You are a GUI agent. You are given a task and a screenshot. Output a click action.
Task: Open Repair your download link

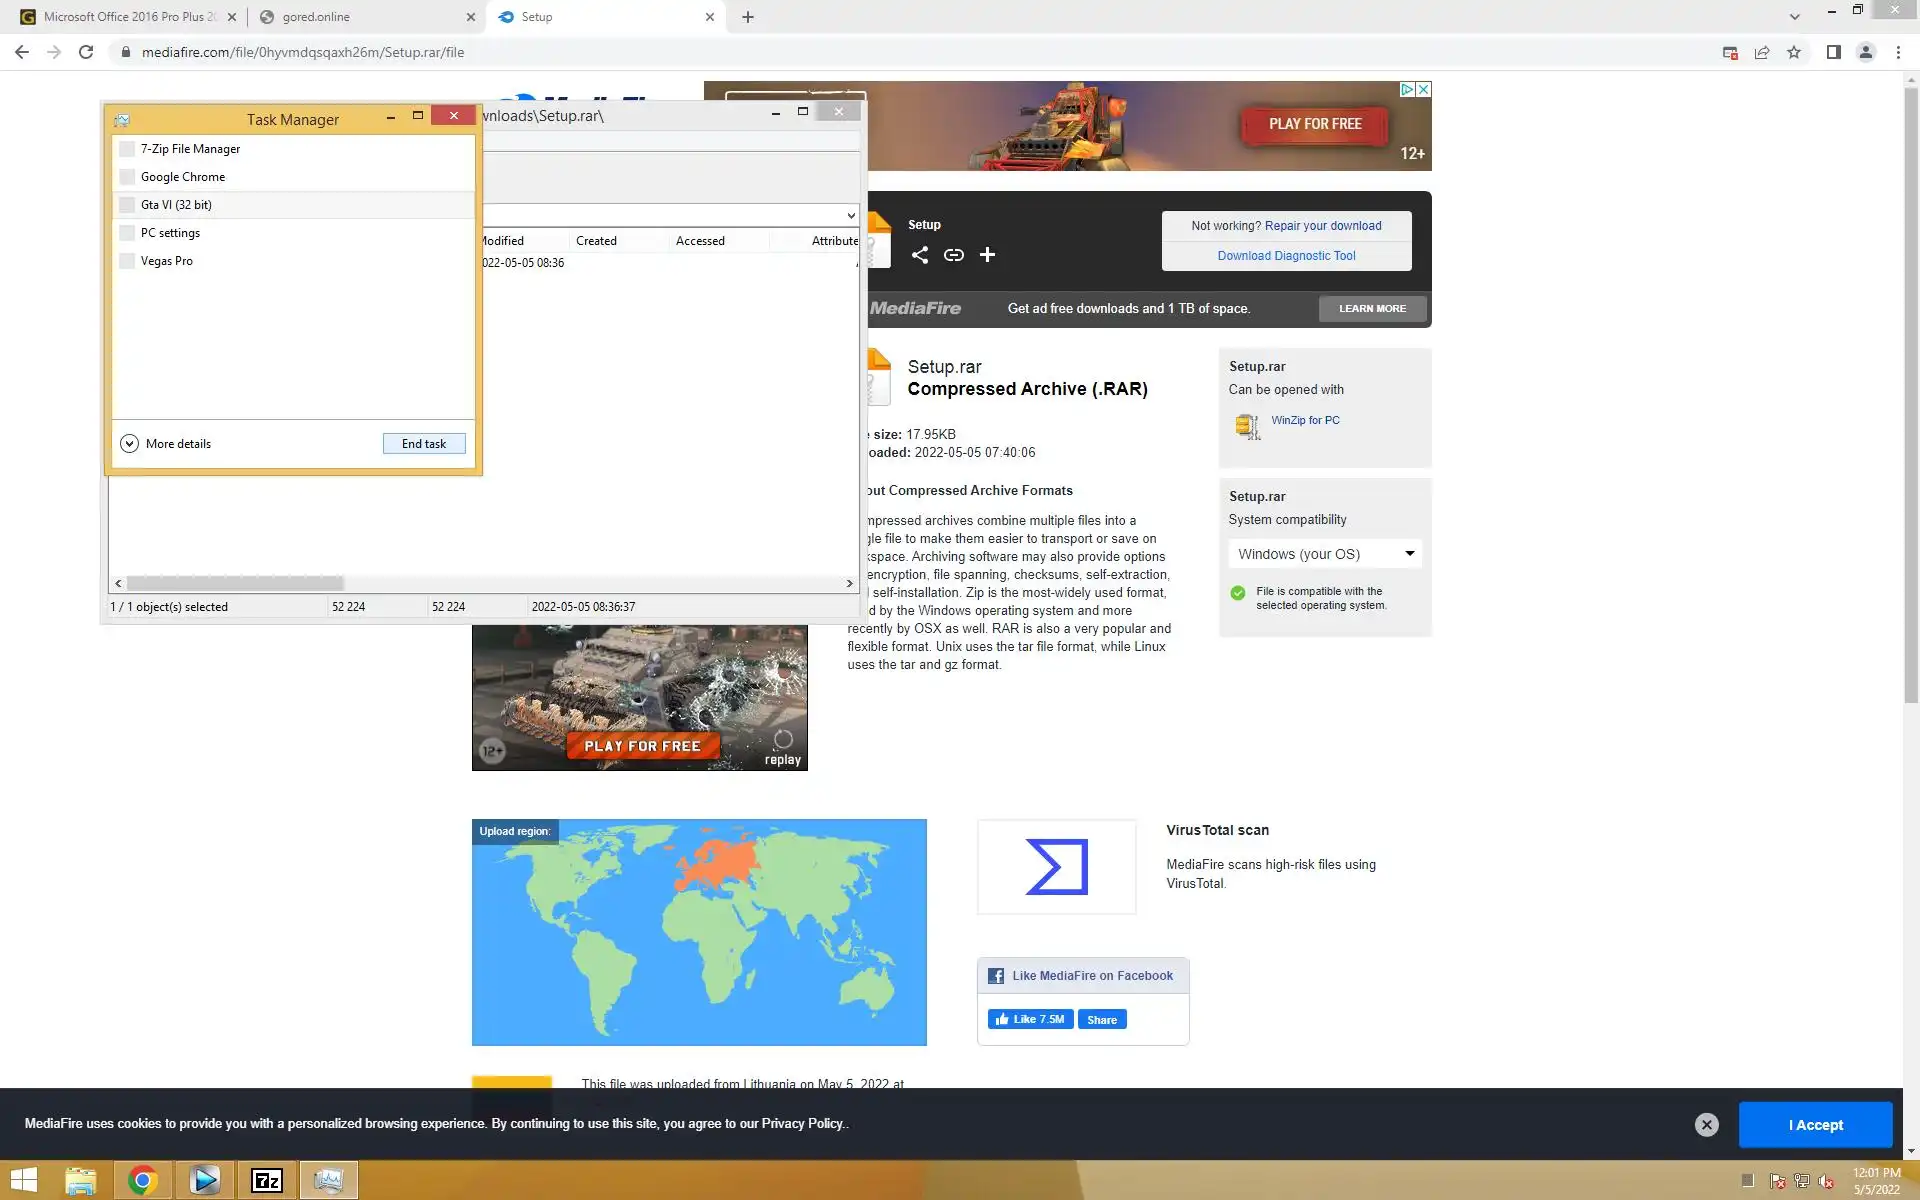tap(1322, 226)
